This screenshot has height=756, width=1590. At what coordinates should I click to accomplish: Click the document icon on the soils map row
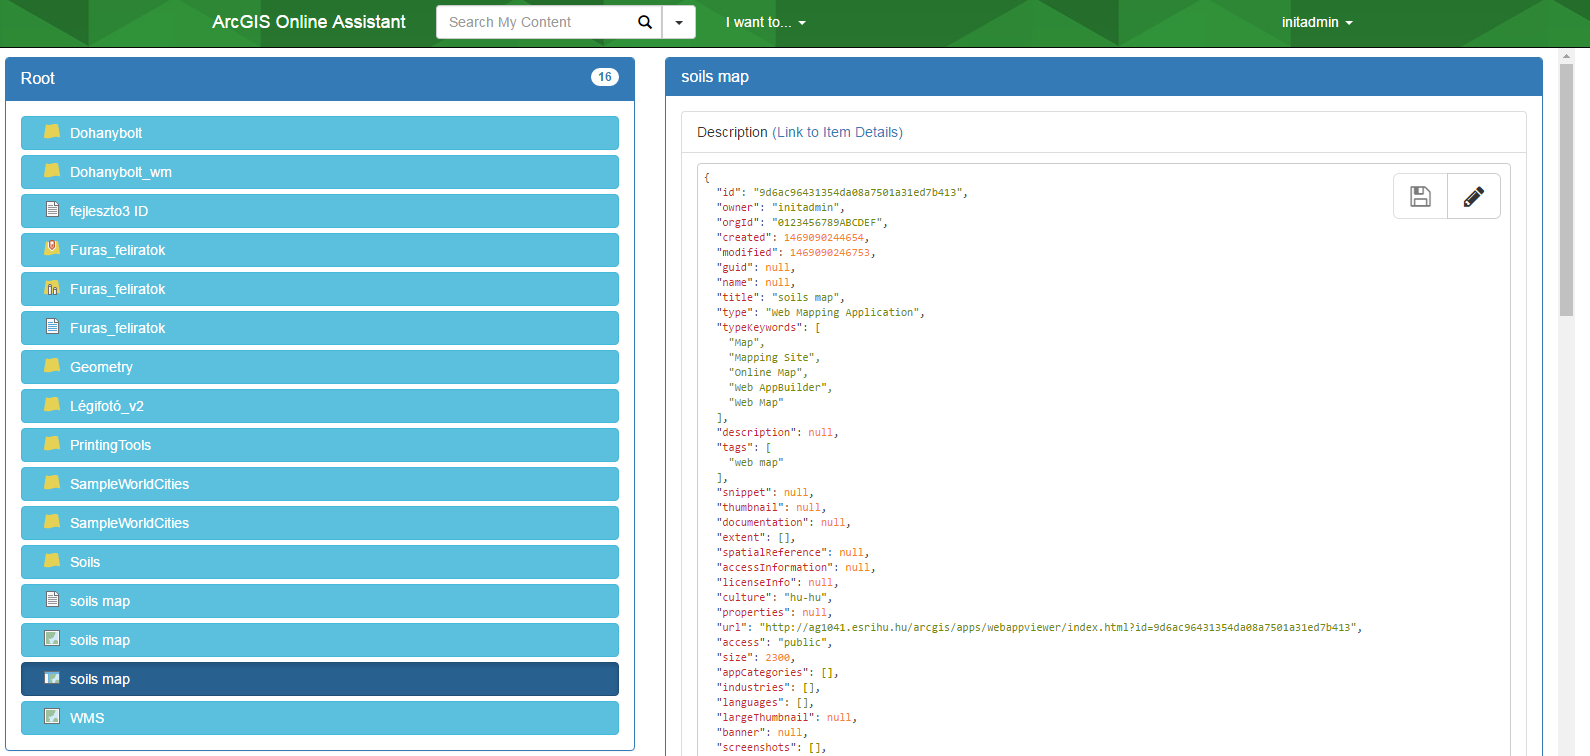(x=52, y=600)
